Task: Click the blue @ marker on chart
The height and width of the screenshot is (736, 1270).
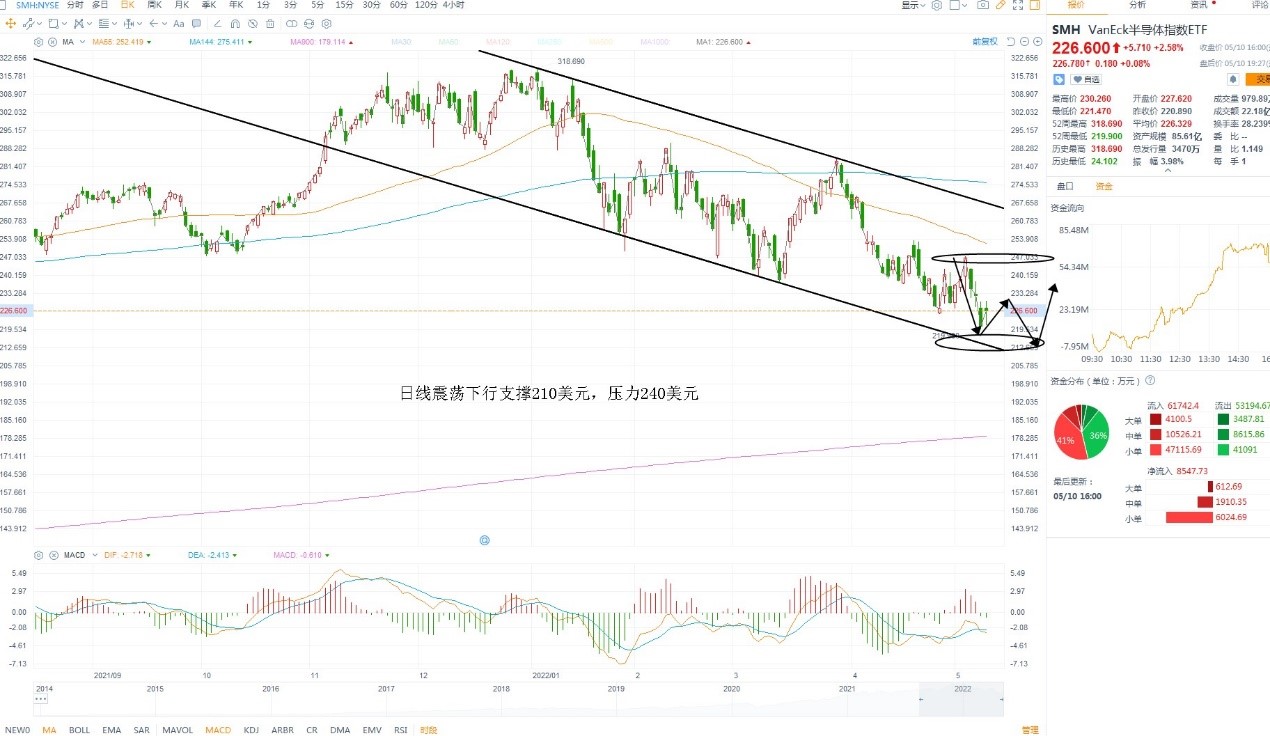Action: point(484,539)
